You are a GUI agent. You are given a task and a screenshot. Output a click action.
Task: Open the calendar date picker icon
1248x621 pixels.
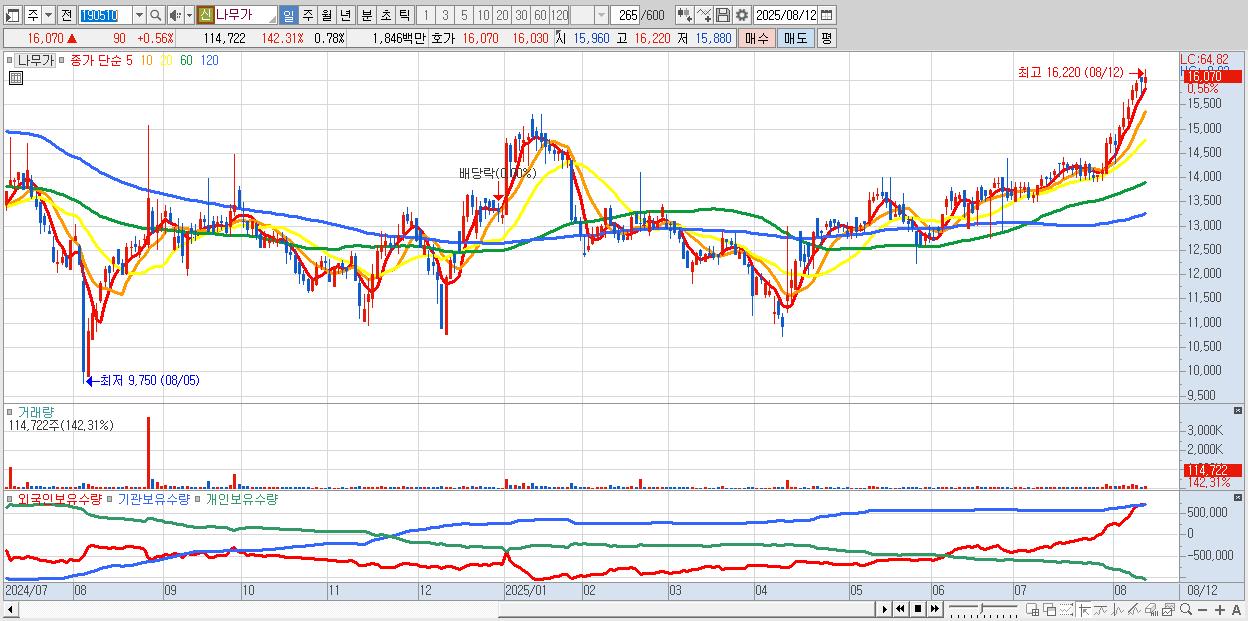pos(826,15)
